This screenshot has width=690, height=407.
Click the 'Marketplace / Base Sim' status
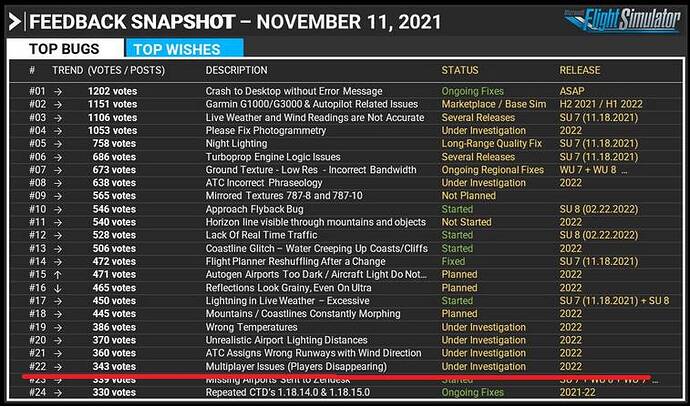[494, 104]
